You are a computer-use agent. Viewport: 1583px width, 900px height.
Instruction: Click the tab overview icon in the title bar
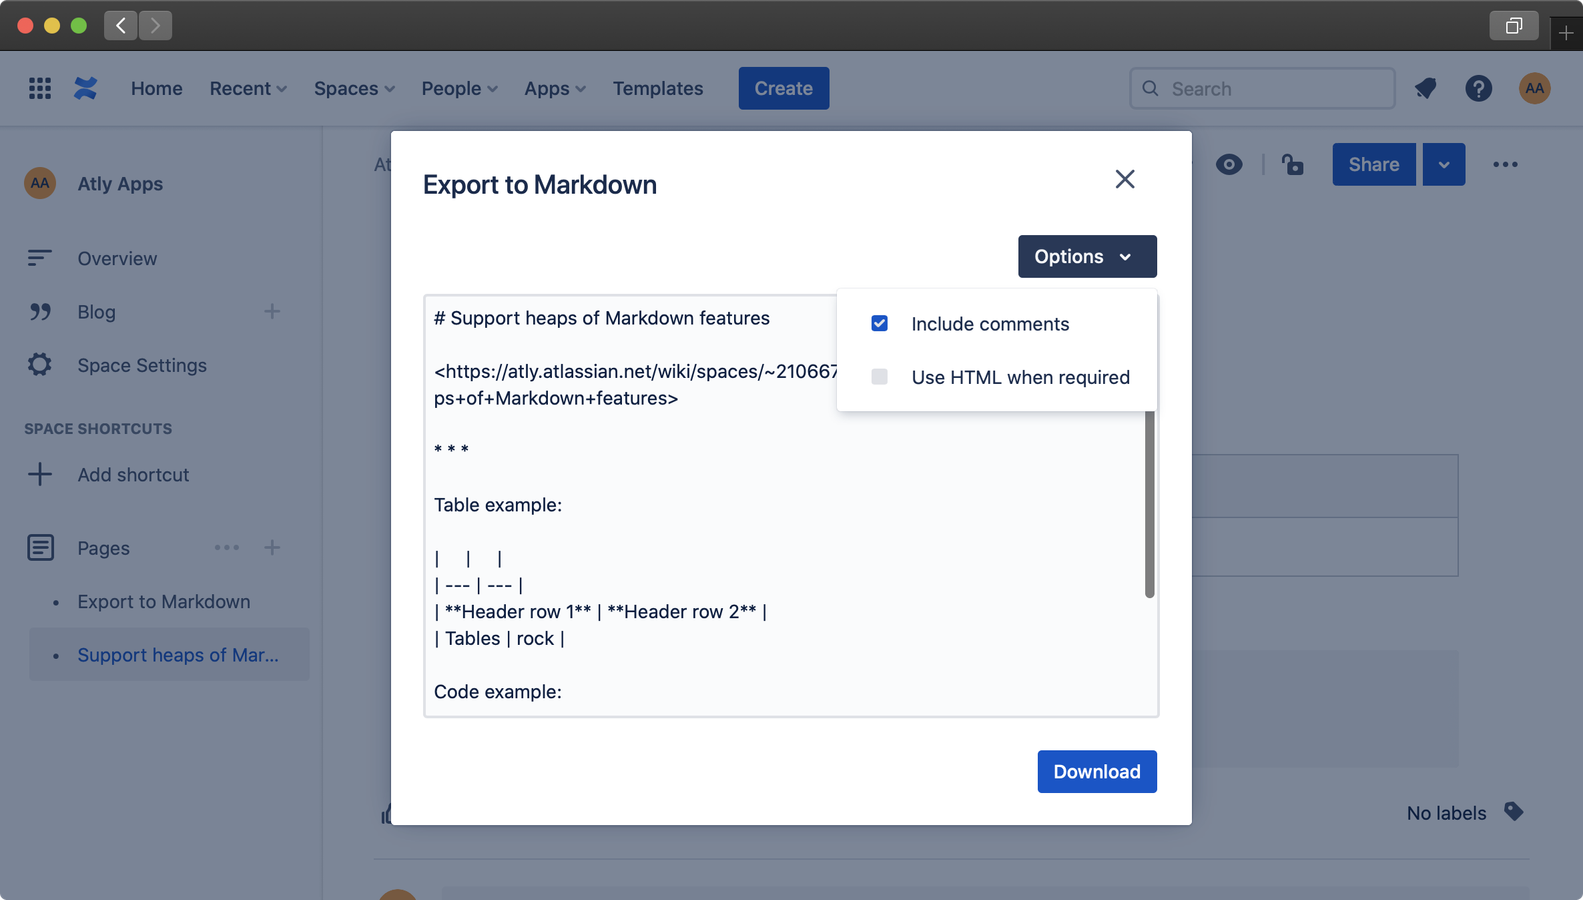click(1514, 25)
